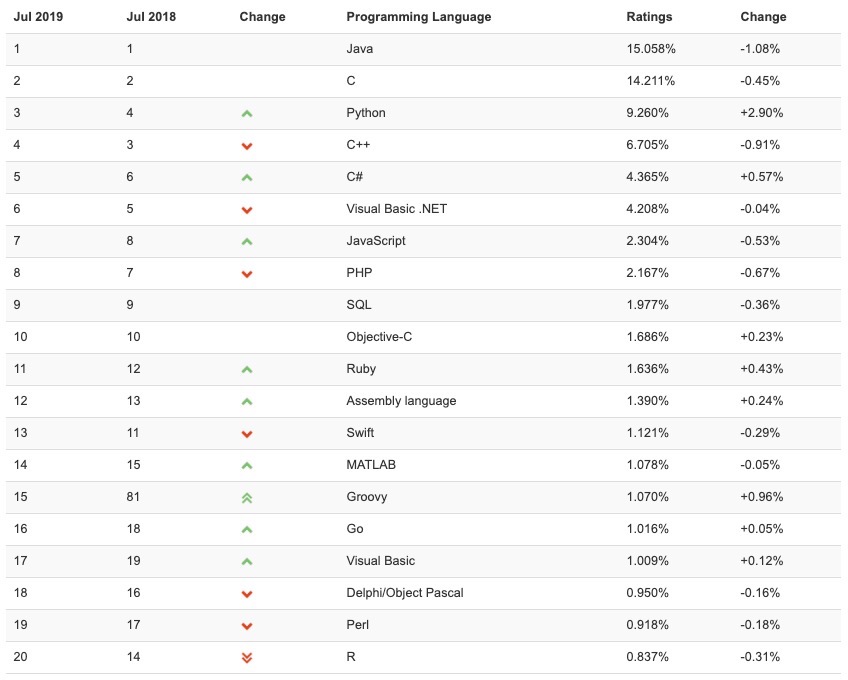Click the red down arrow beside C++
This screenshot has width=848, height=680.
click(247, 146)
